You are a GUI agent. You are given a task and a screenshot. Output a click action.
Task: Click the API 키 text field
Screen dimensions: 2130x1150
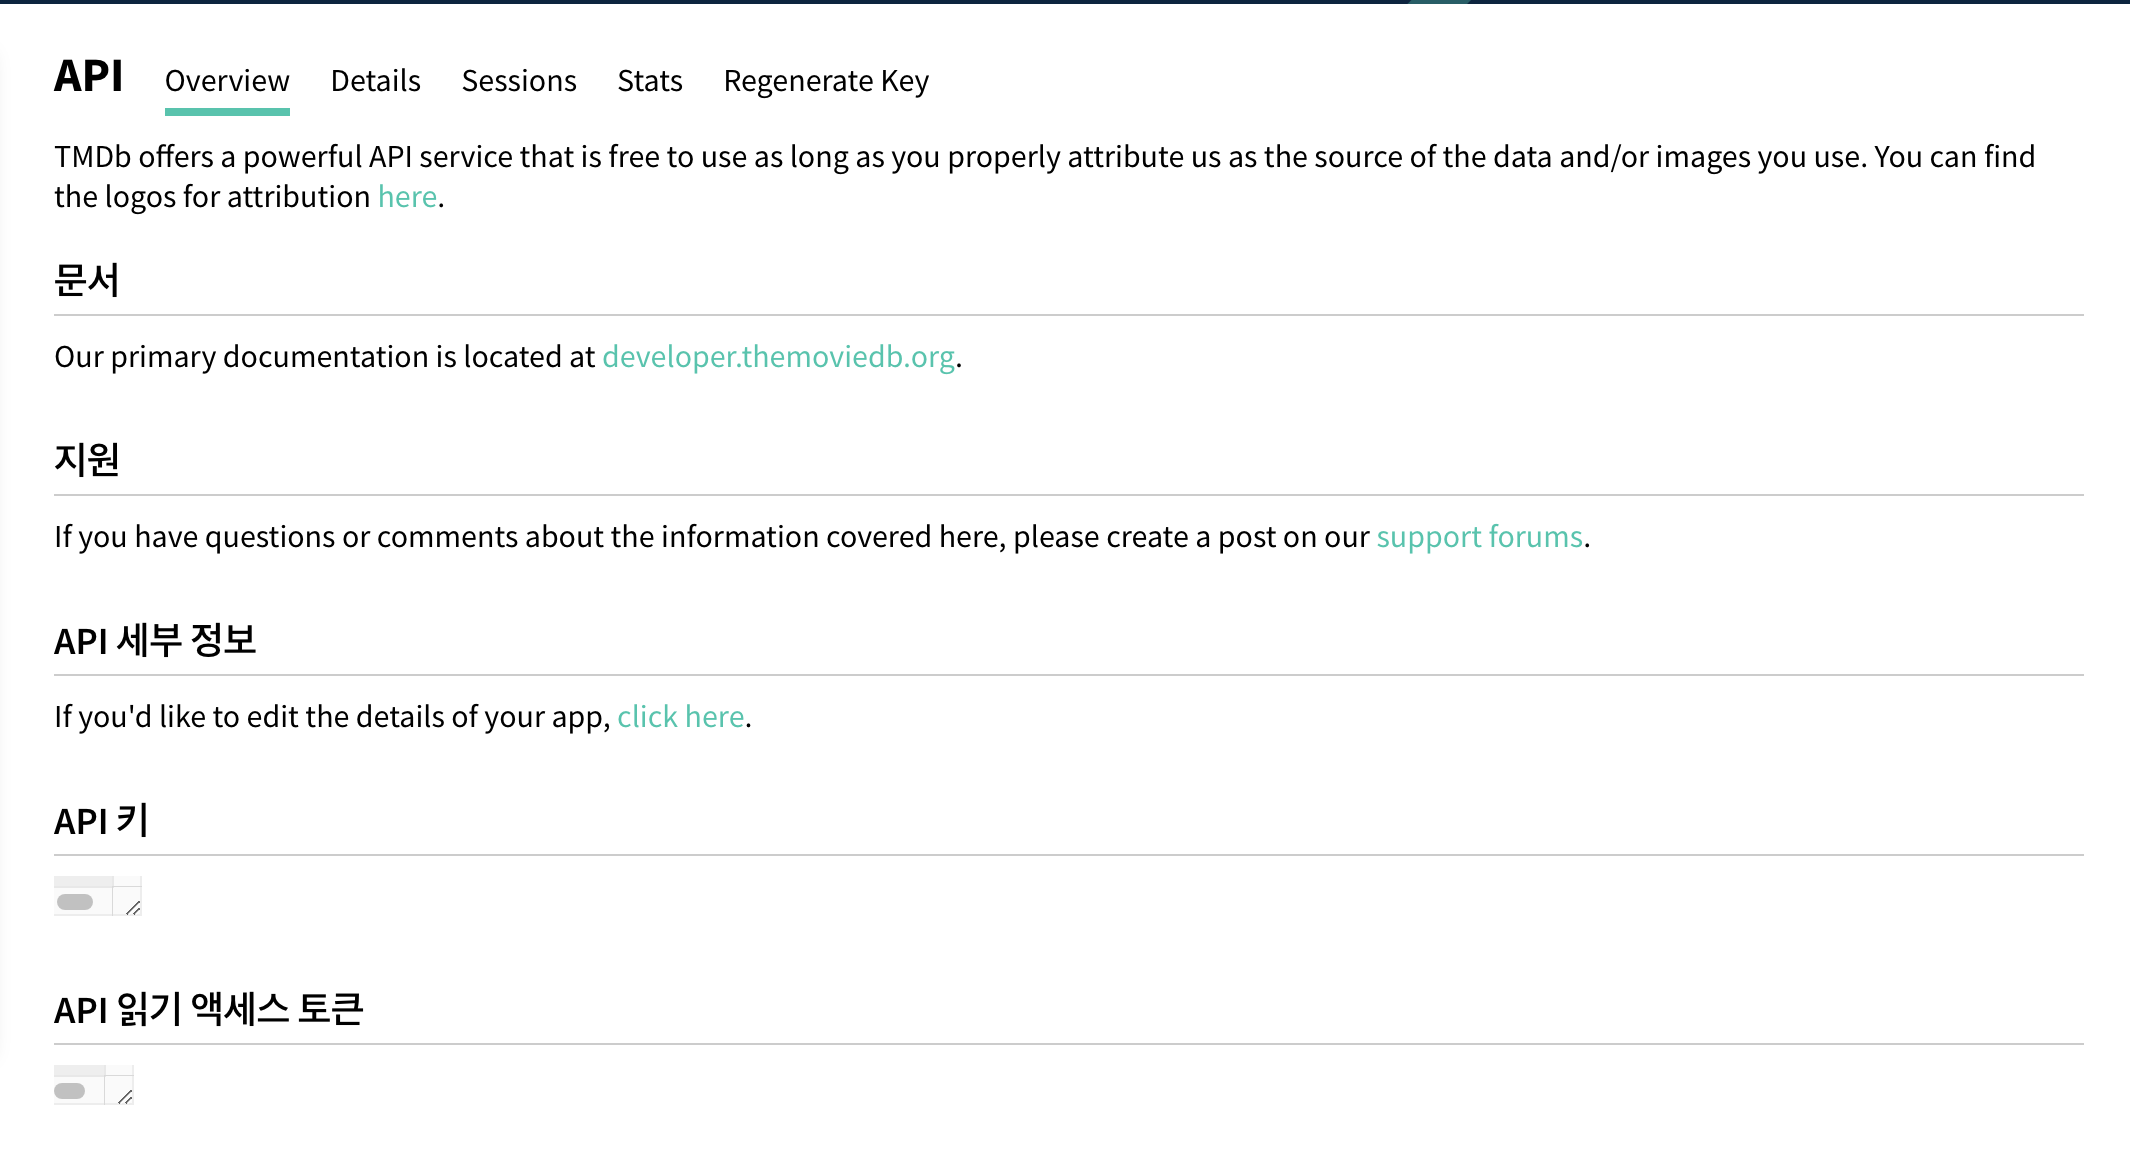click(97, 896)
